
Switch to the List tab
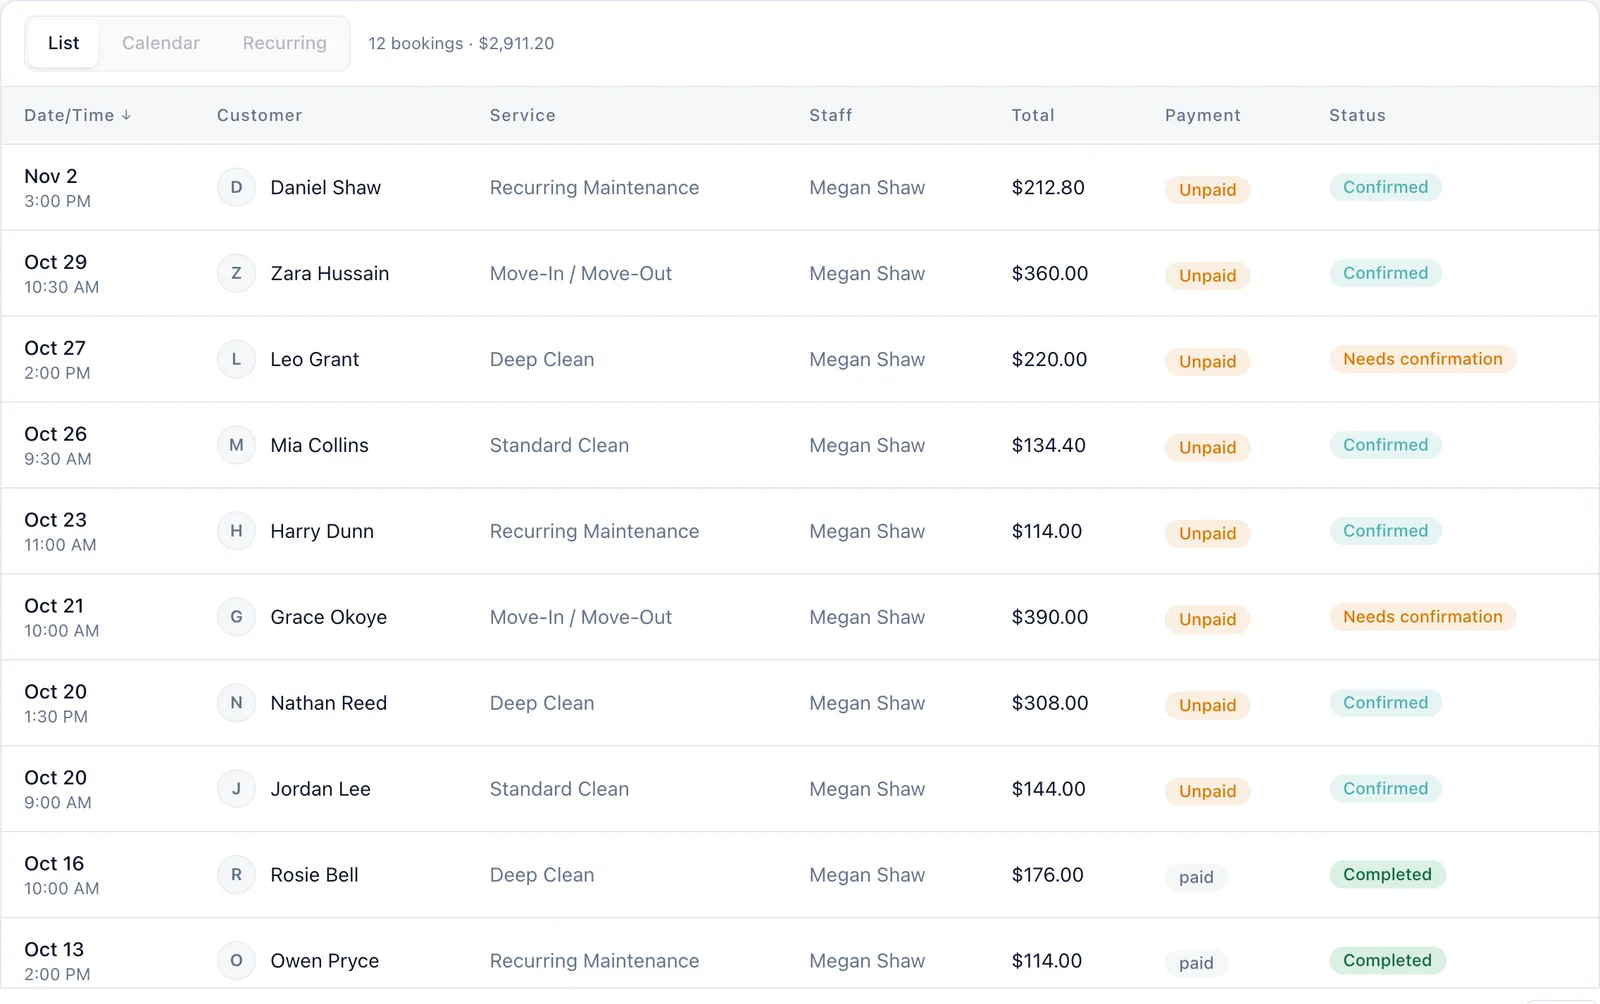click(x=63, y=43)
